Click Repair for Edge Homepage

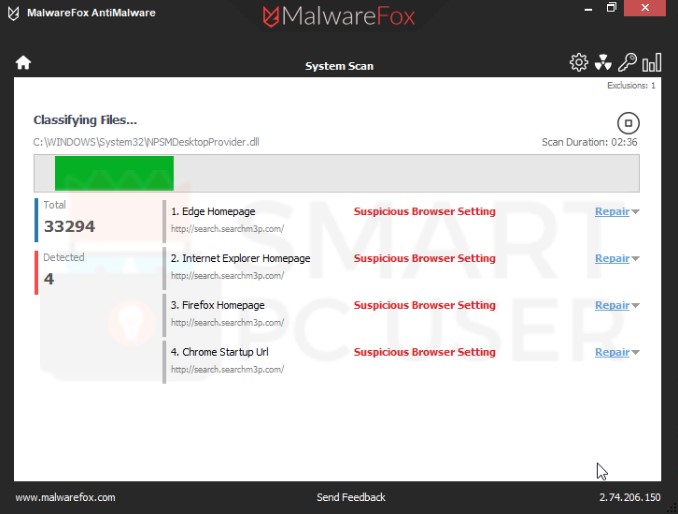coord(612,211)
